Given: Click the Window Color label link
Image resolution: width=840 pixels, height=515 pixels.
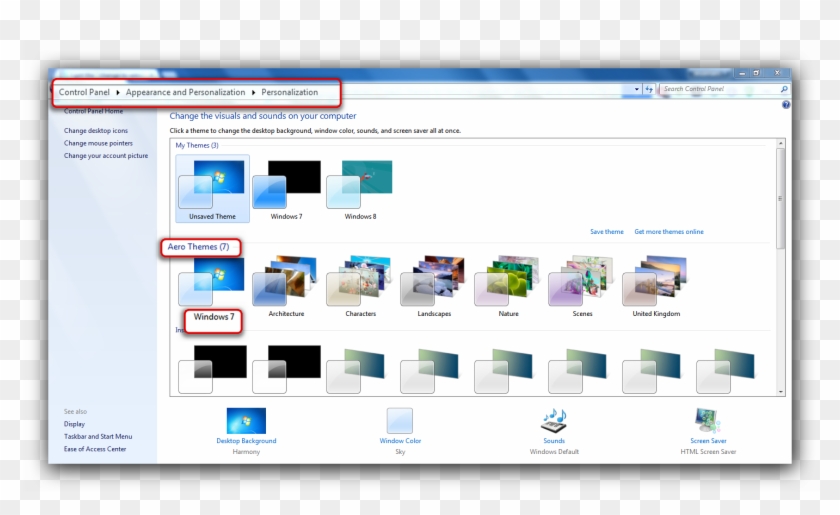Looking at the screenshot, I should [400, 441].
